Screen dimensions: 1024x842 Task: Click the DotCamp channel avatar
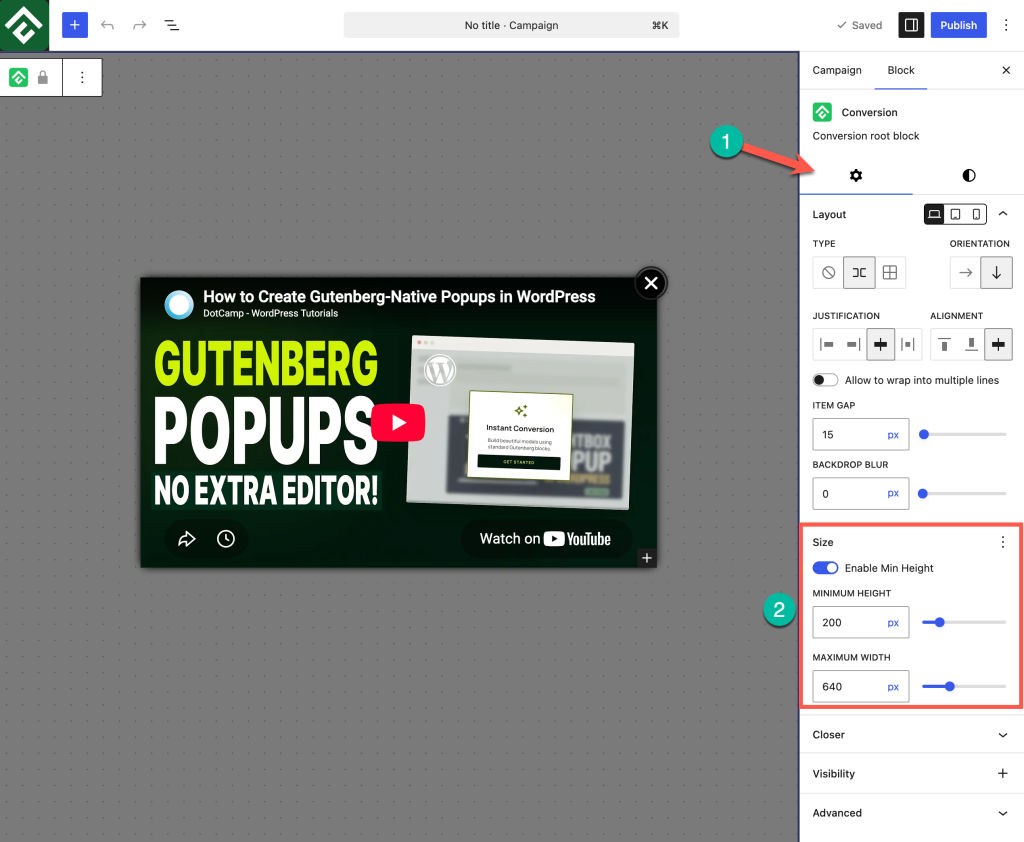[x=179, y=304]
